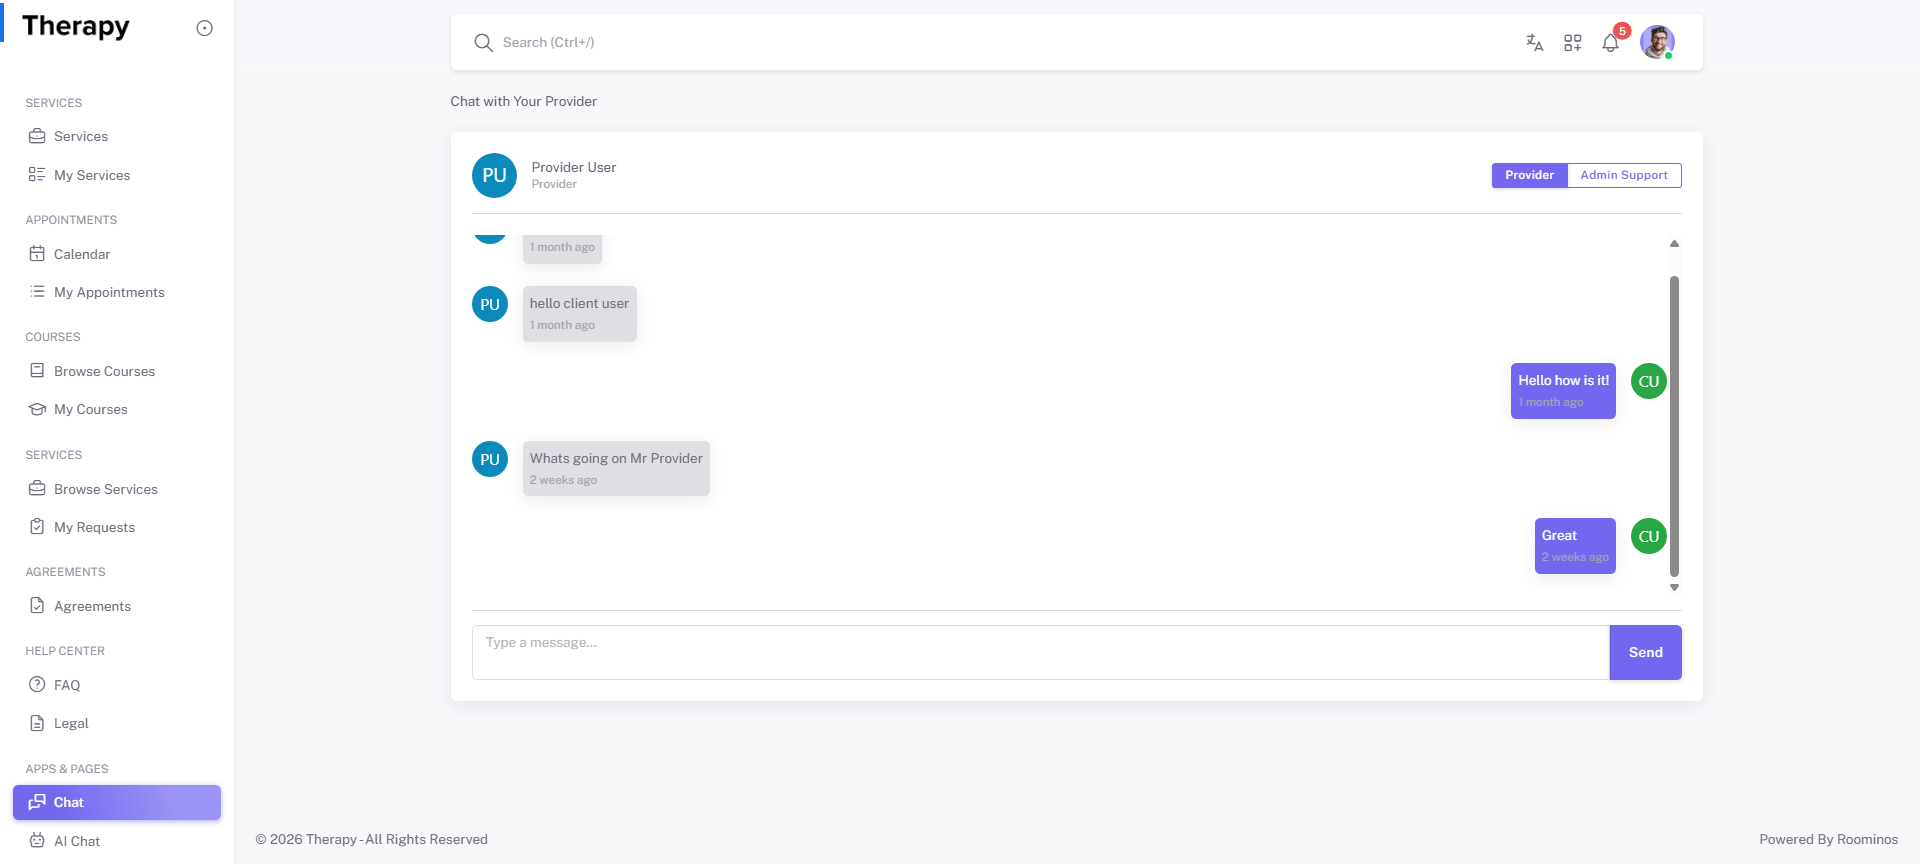Image resolution: width=1920 pixels, height=864 pixels.
Task: Open Services in the sidebar
Action: (117, 136)
